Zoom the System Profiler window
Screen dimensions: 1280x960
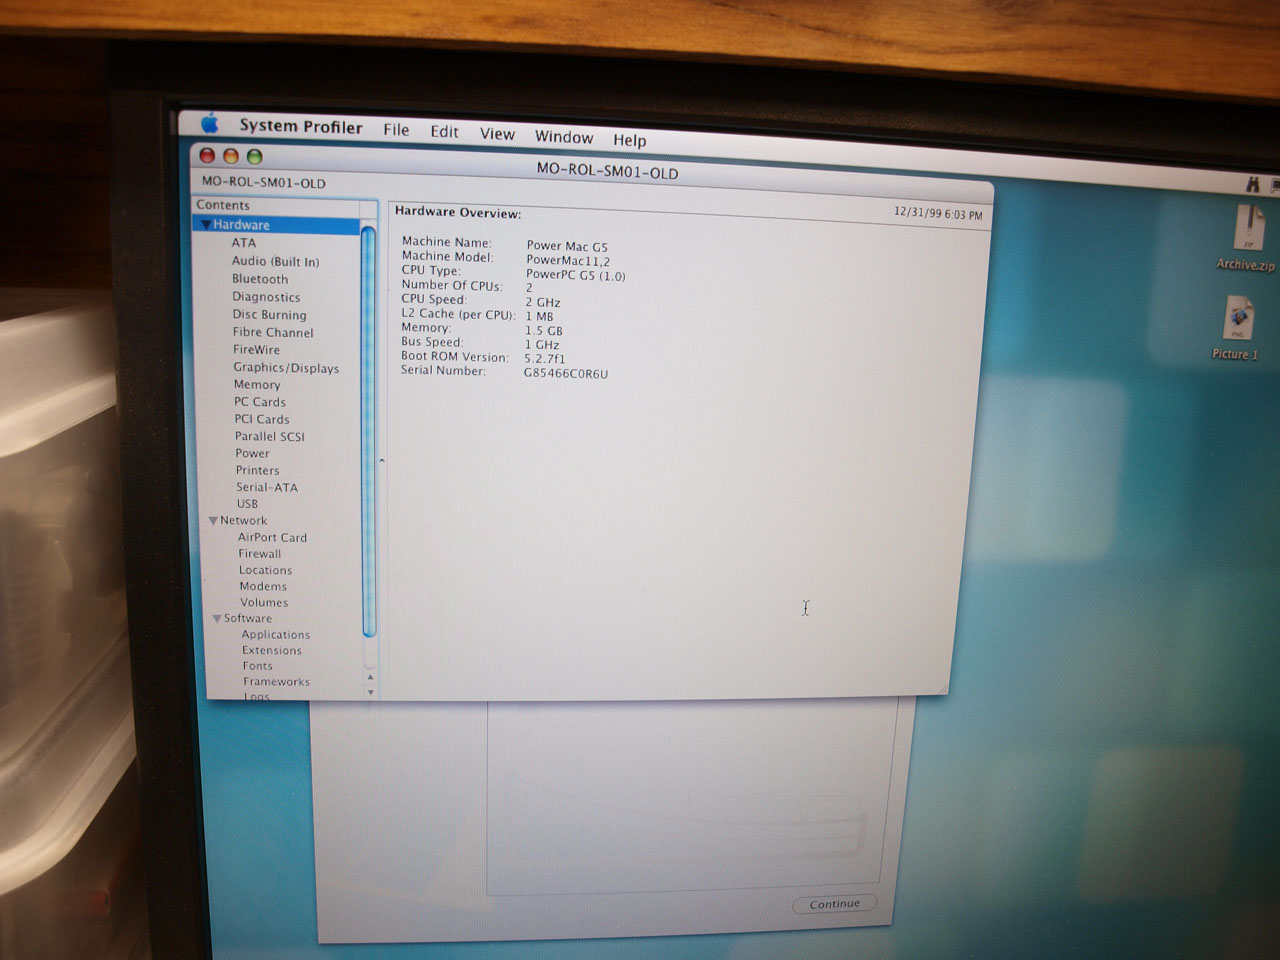click(255, 157)
